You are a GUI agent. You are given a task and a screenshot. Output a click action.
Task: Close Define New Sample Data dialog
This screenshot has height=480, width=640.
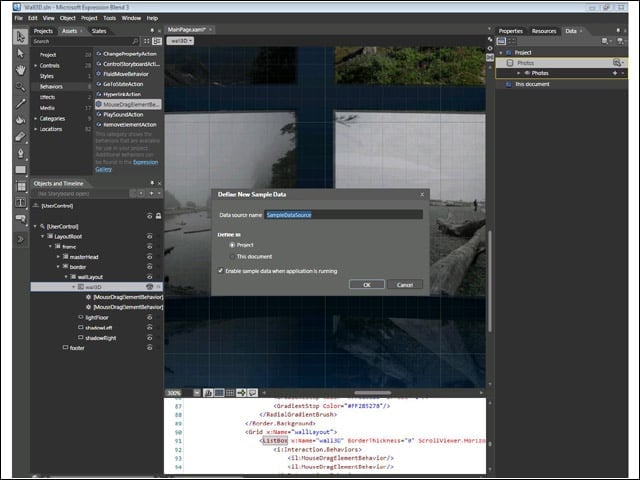pos(422,195)
